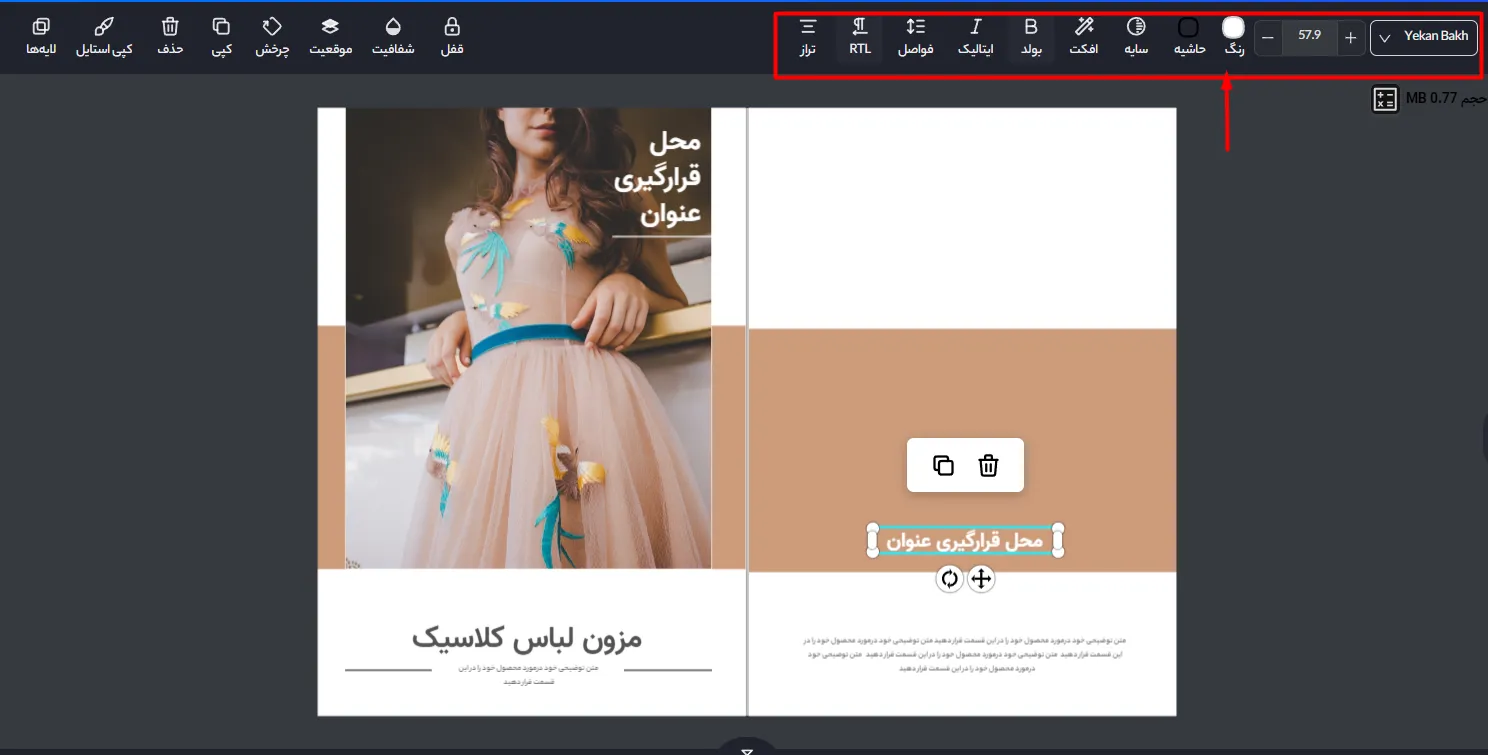Open the Yekan Bakh font dropdown

[x=1424, y=37]
